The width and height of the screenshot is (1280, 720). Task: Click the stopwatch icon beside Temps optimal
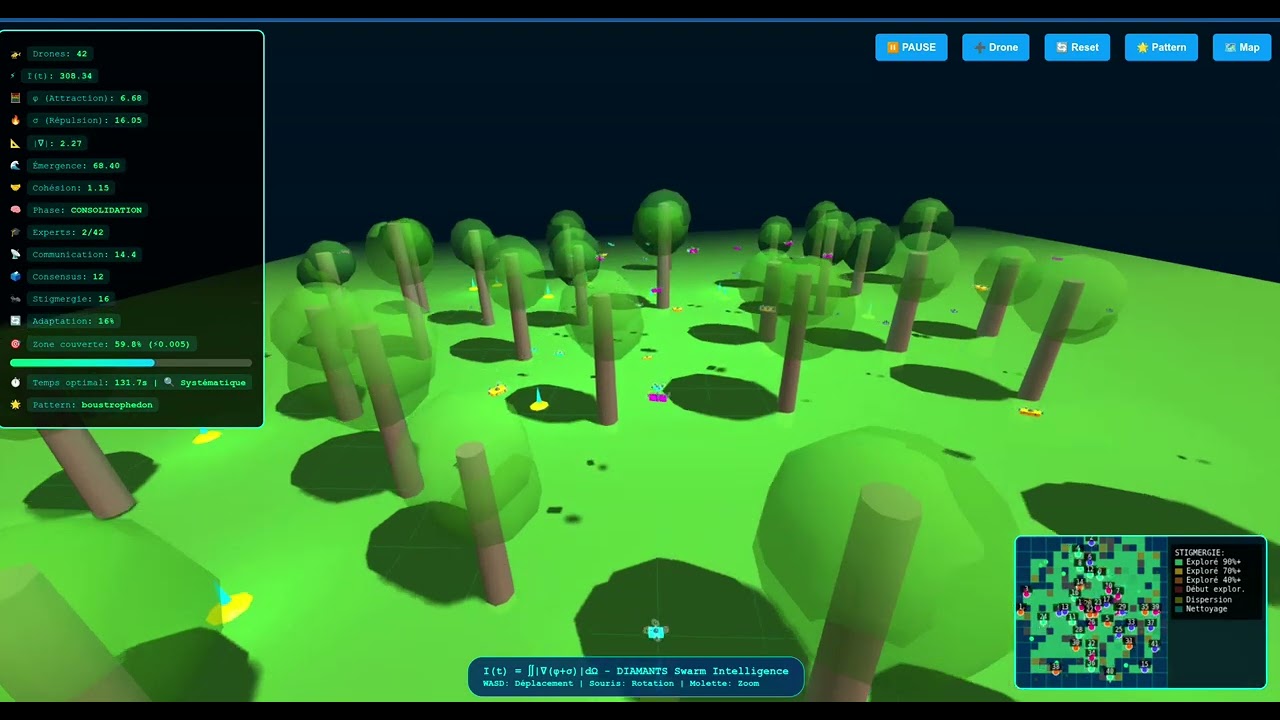[15, 382]
